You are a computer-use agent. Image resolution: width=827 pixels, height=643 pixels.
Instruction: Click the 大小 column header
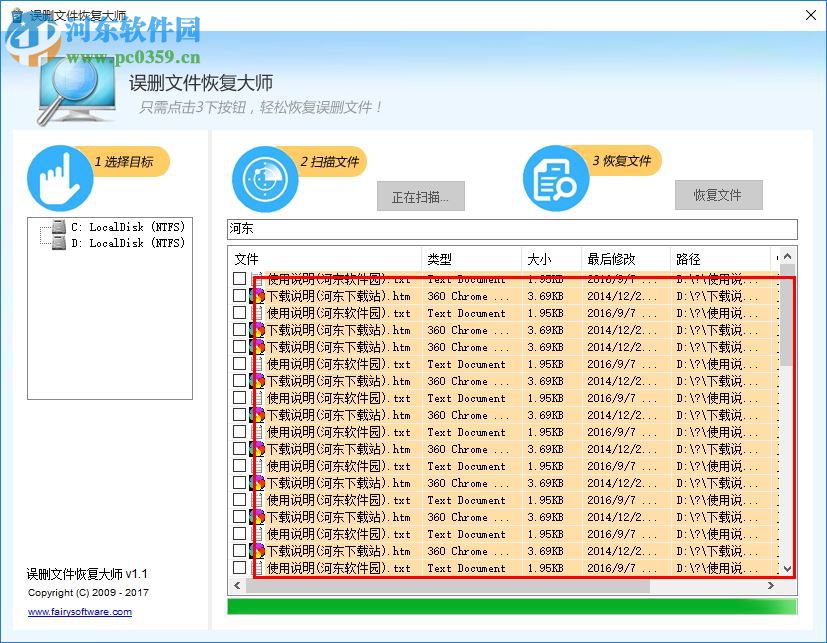[540, 258]
